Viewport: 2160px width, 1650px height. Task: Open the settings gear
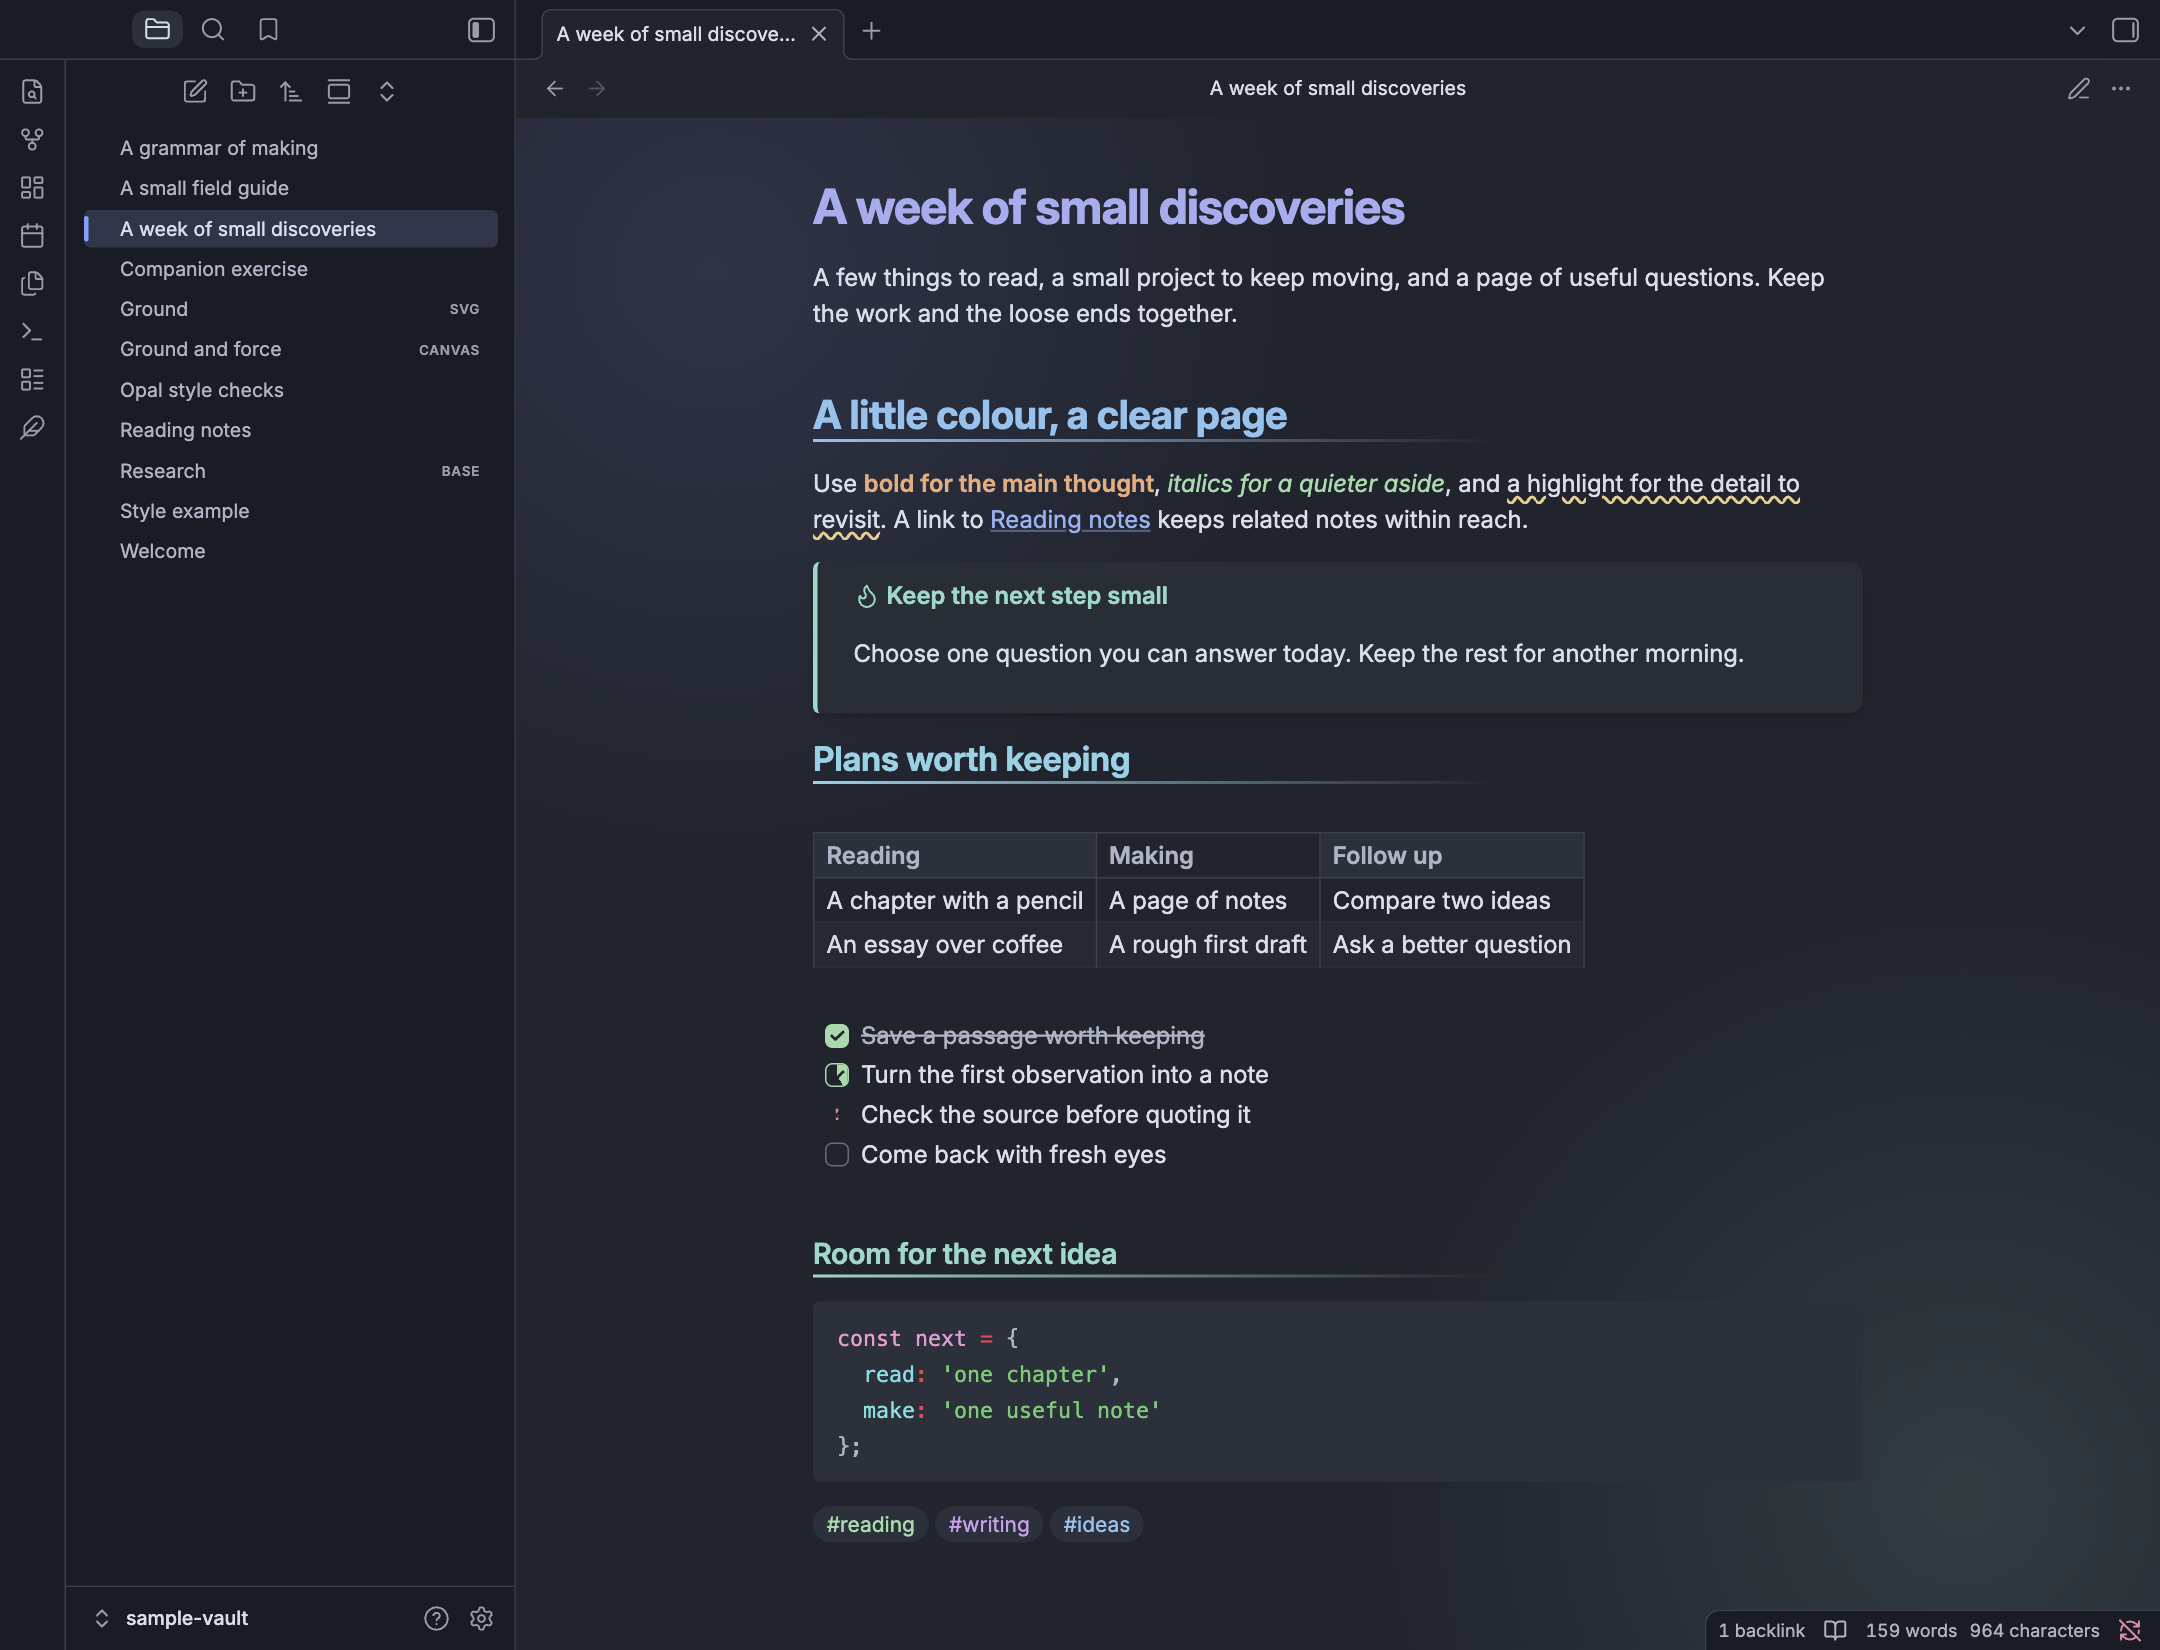click(481, 1618)
